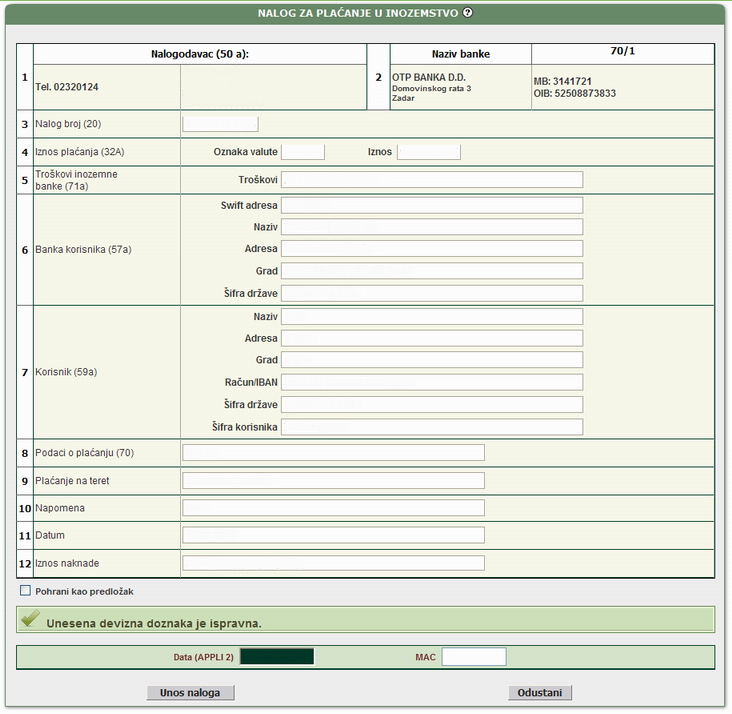Click the Šifra države field under Banka korisnika
The image size is (732, 714).
[432, 293]
